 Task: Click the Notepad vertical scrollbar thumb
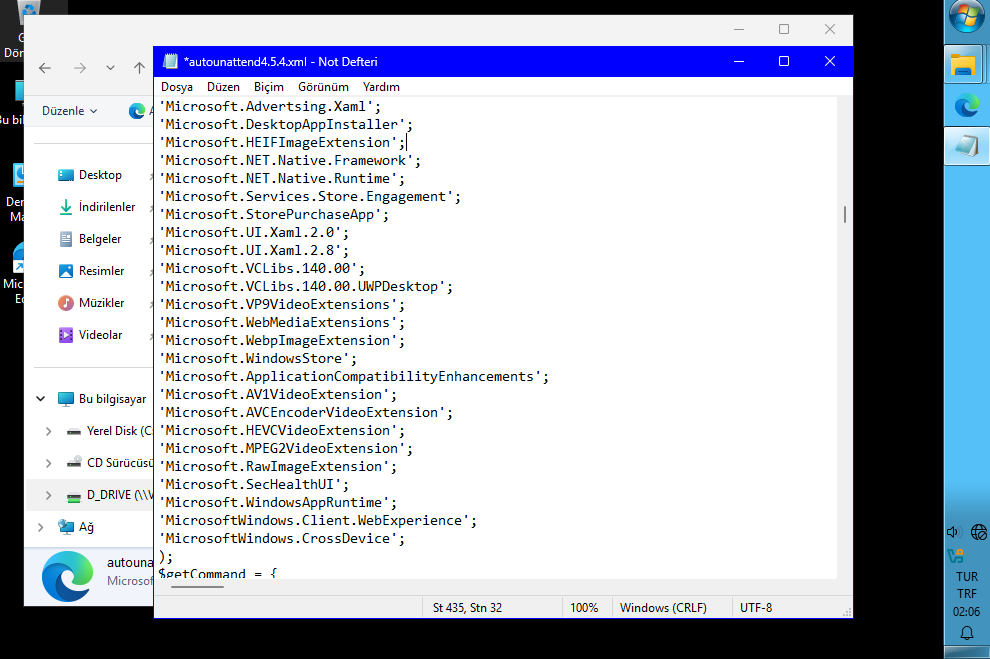[844, 215]
